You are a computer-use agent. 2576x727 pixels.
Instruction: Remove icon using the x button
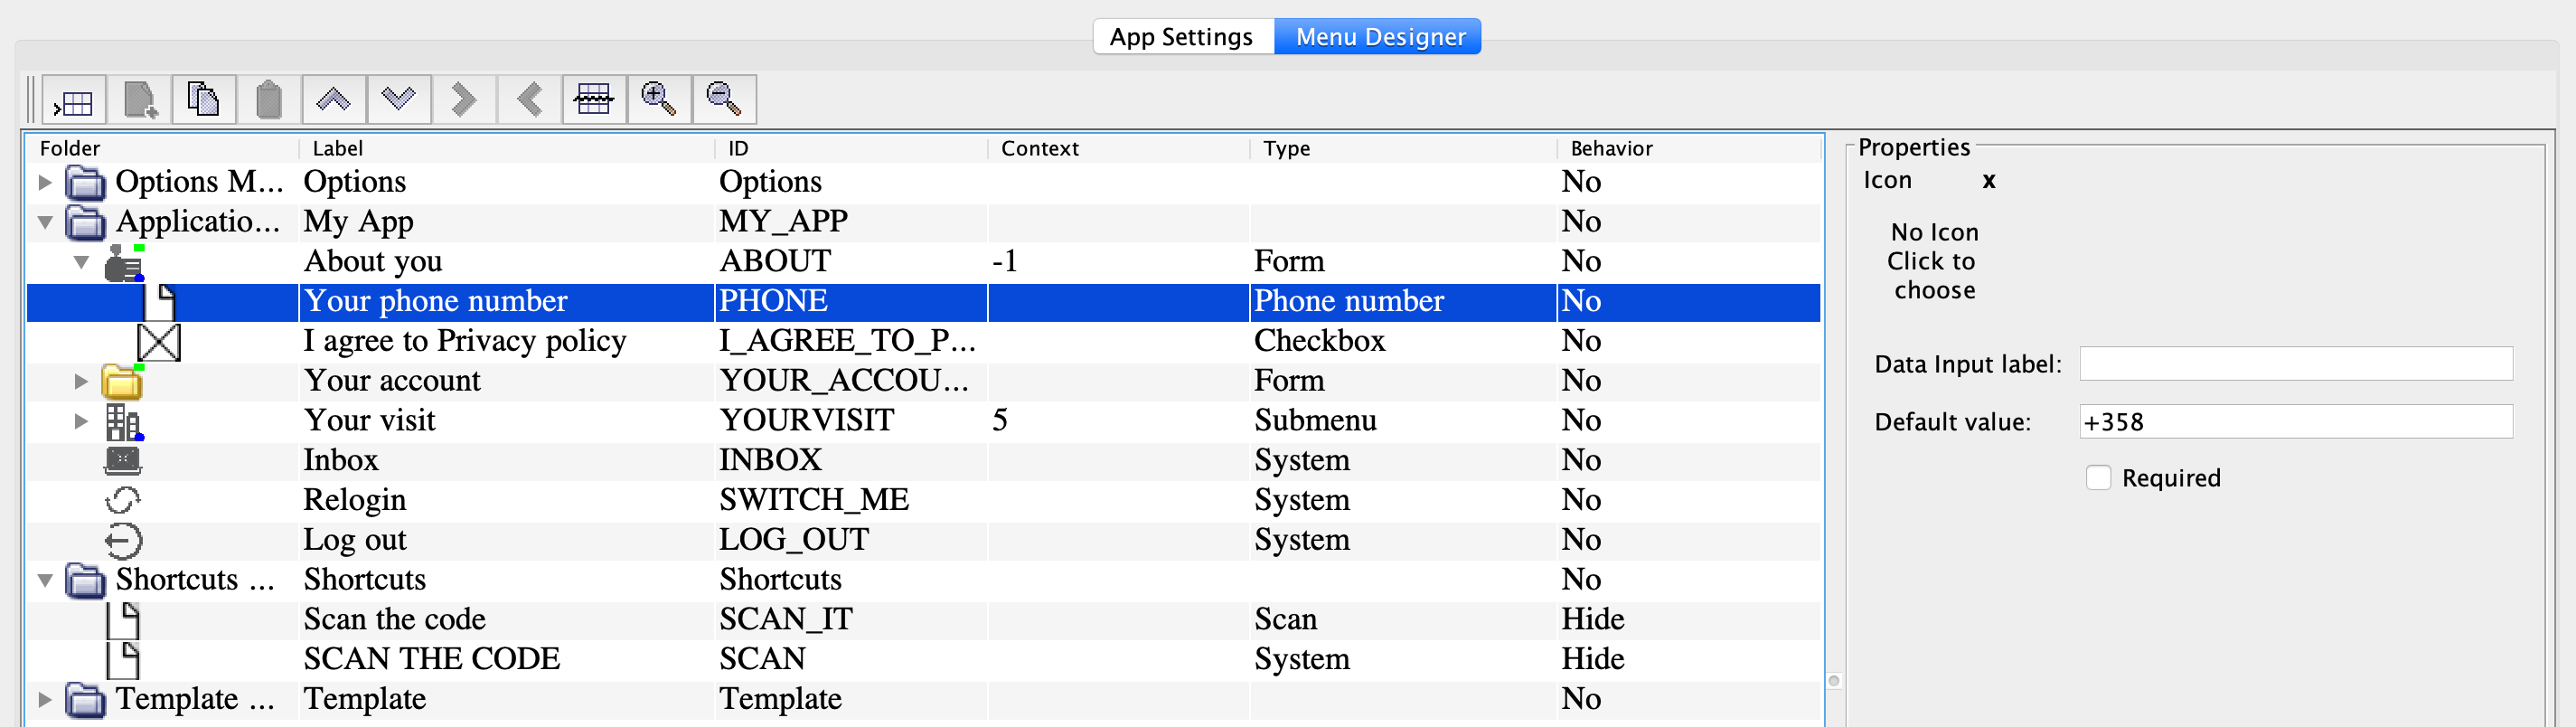(x=1989, y=181)
